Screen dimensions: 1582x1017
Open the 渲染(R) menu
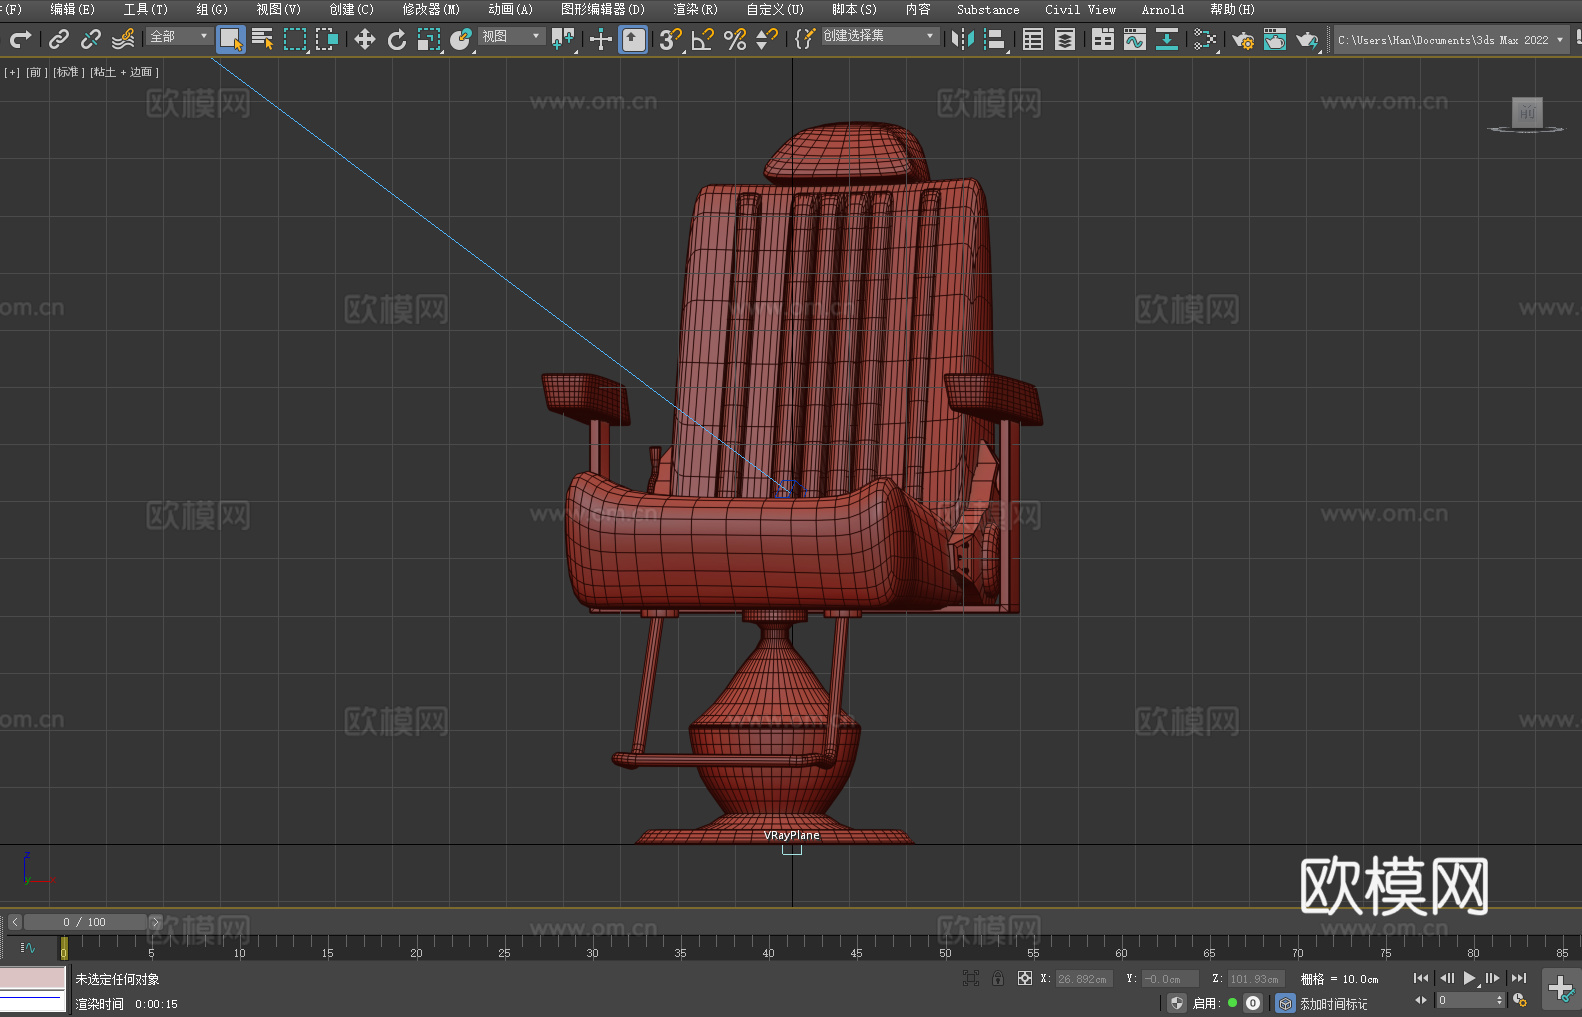point(695,9)
